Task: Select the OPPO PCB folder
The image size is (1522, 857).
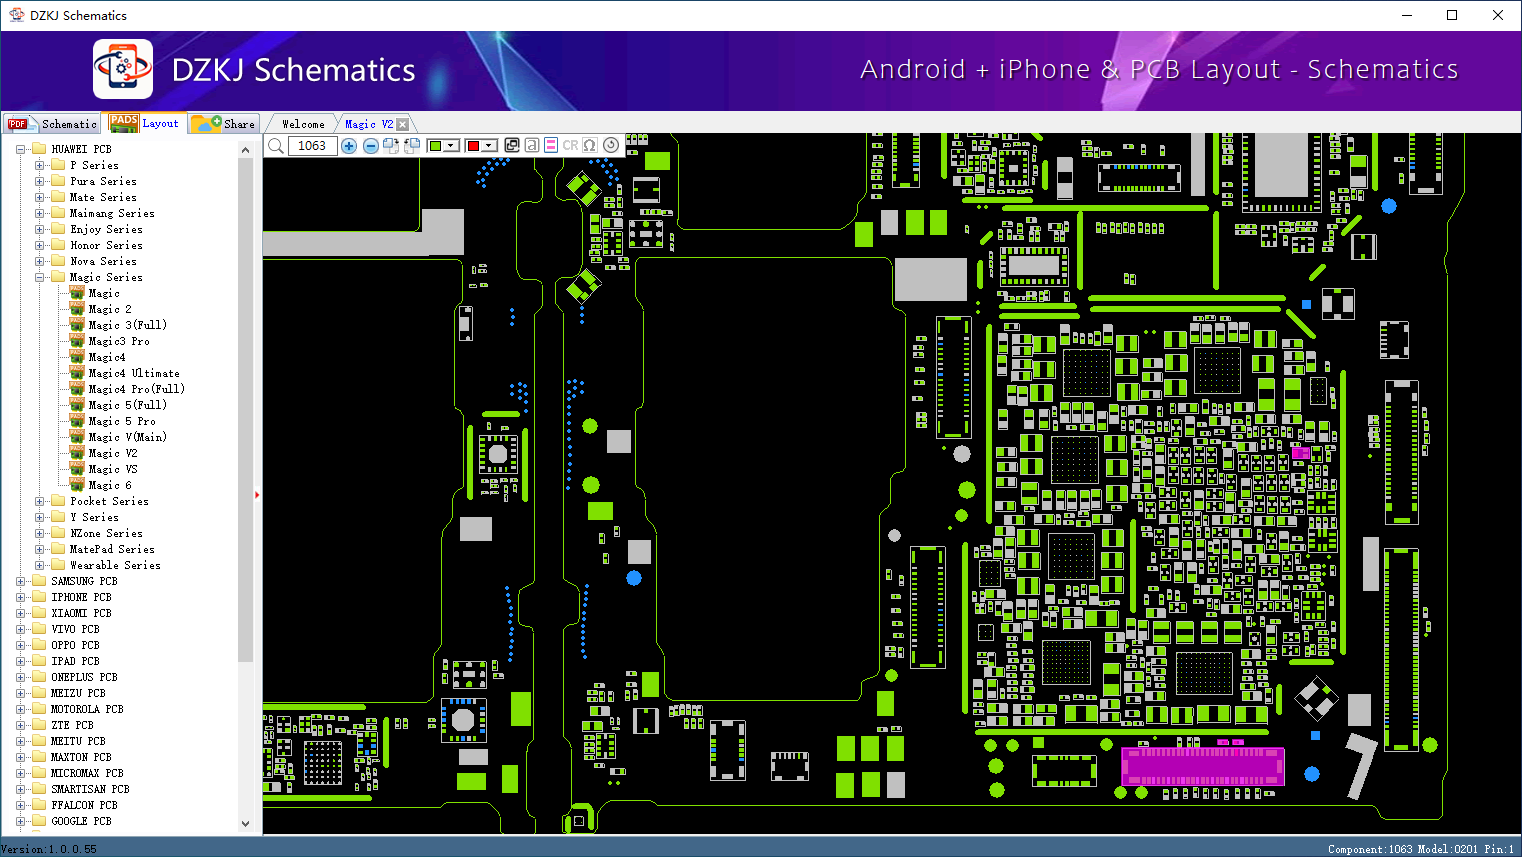Action: pos(75,645)
